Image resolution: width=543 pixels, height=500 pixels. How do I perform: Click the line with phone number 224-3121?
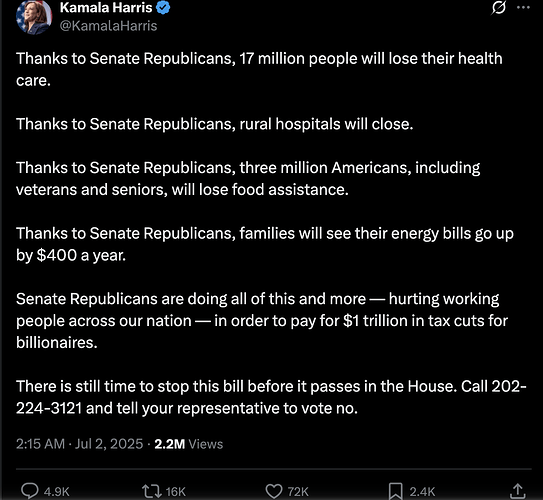[187, 408]
